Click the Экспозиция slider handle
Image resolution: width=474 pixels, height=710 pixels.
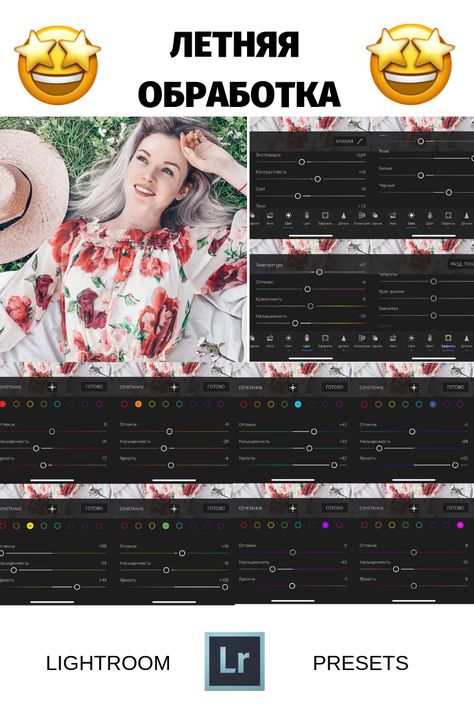pyautogui.click(x=302, y=162)
